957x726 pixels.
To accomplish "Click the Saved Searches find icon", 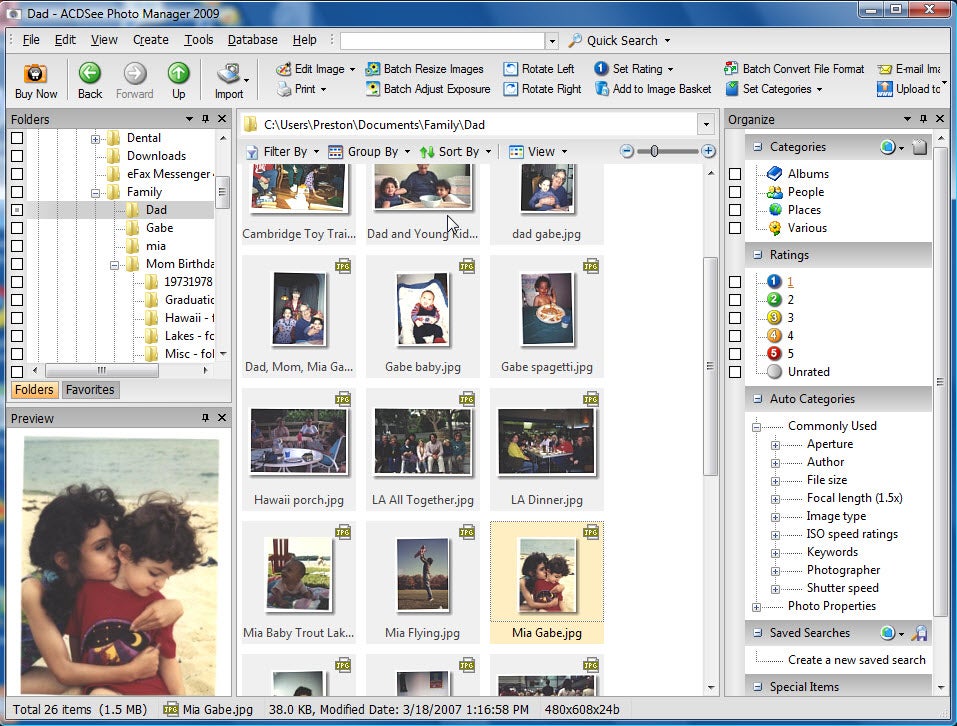I will point(920,633).
